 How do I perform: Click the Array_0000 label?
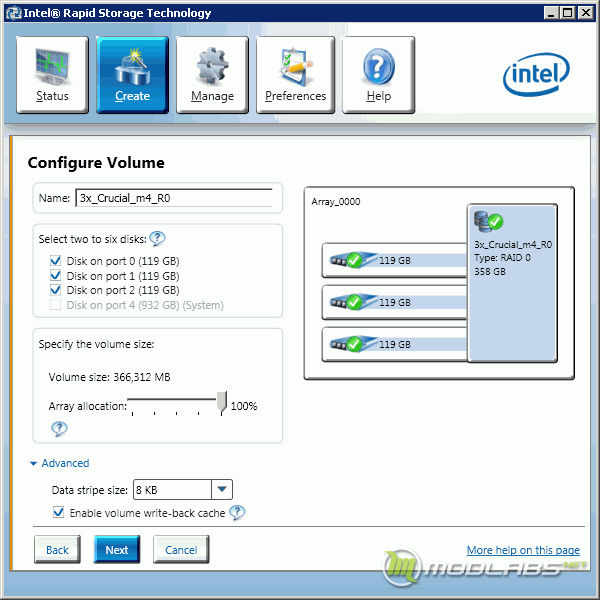336,202
